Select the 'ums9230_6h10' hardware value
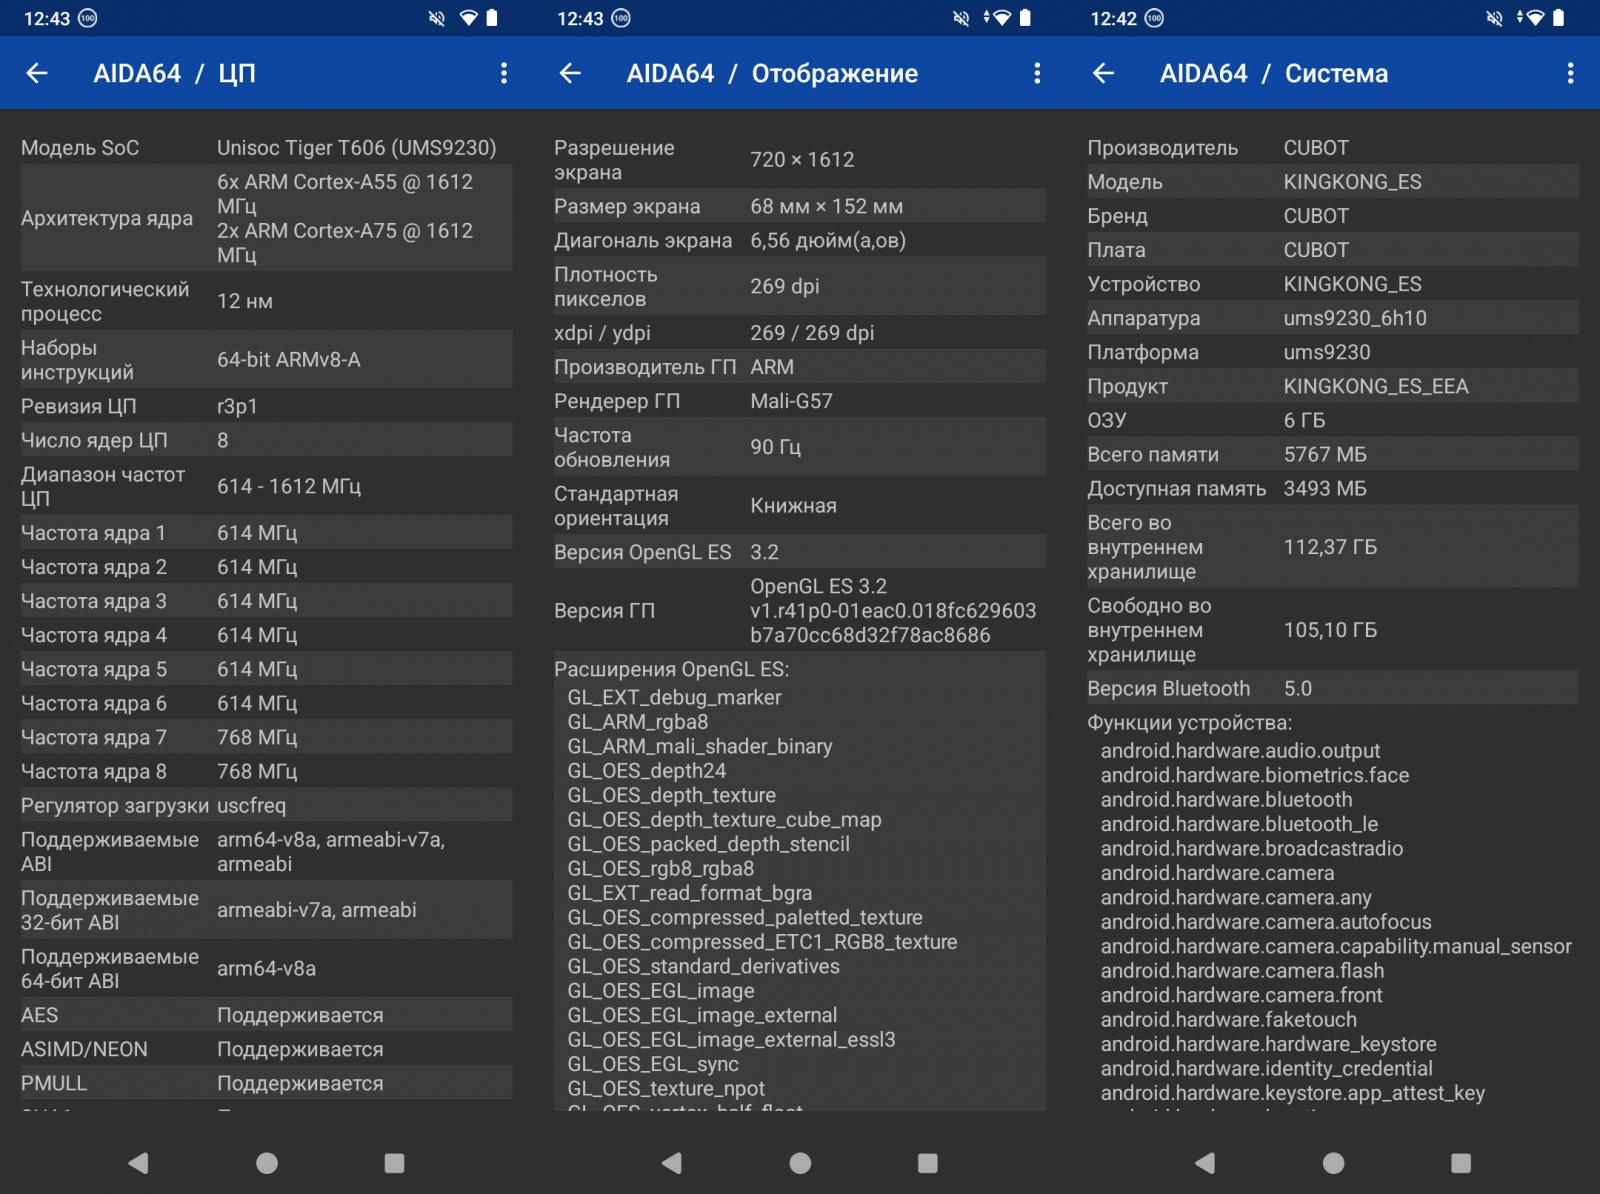 pyautogui.click(x=1355, y=318)
